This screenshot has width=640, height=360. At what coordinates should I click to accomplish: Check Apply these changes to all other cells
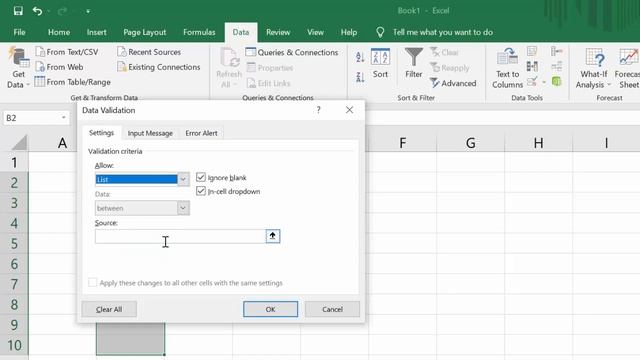tap(93, 282)
